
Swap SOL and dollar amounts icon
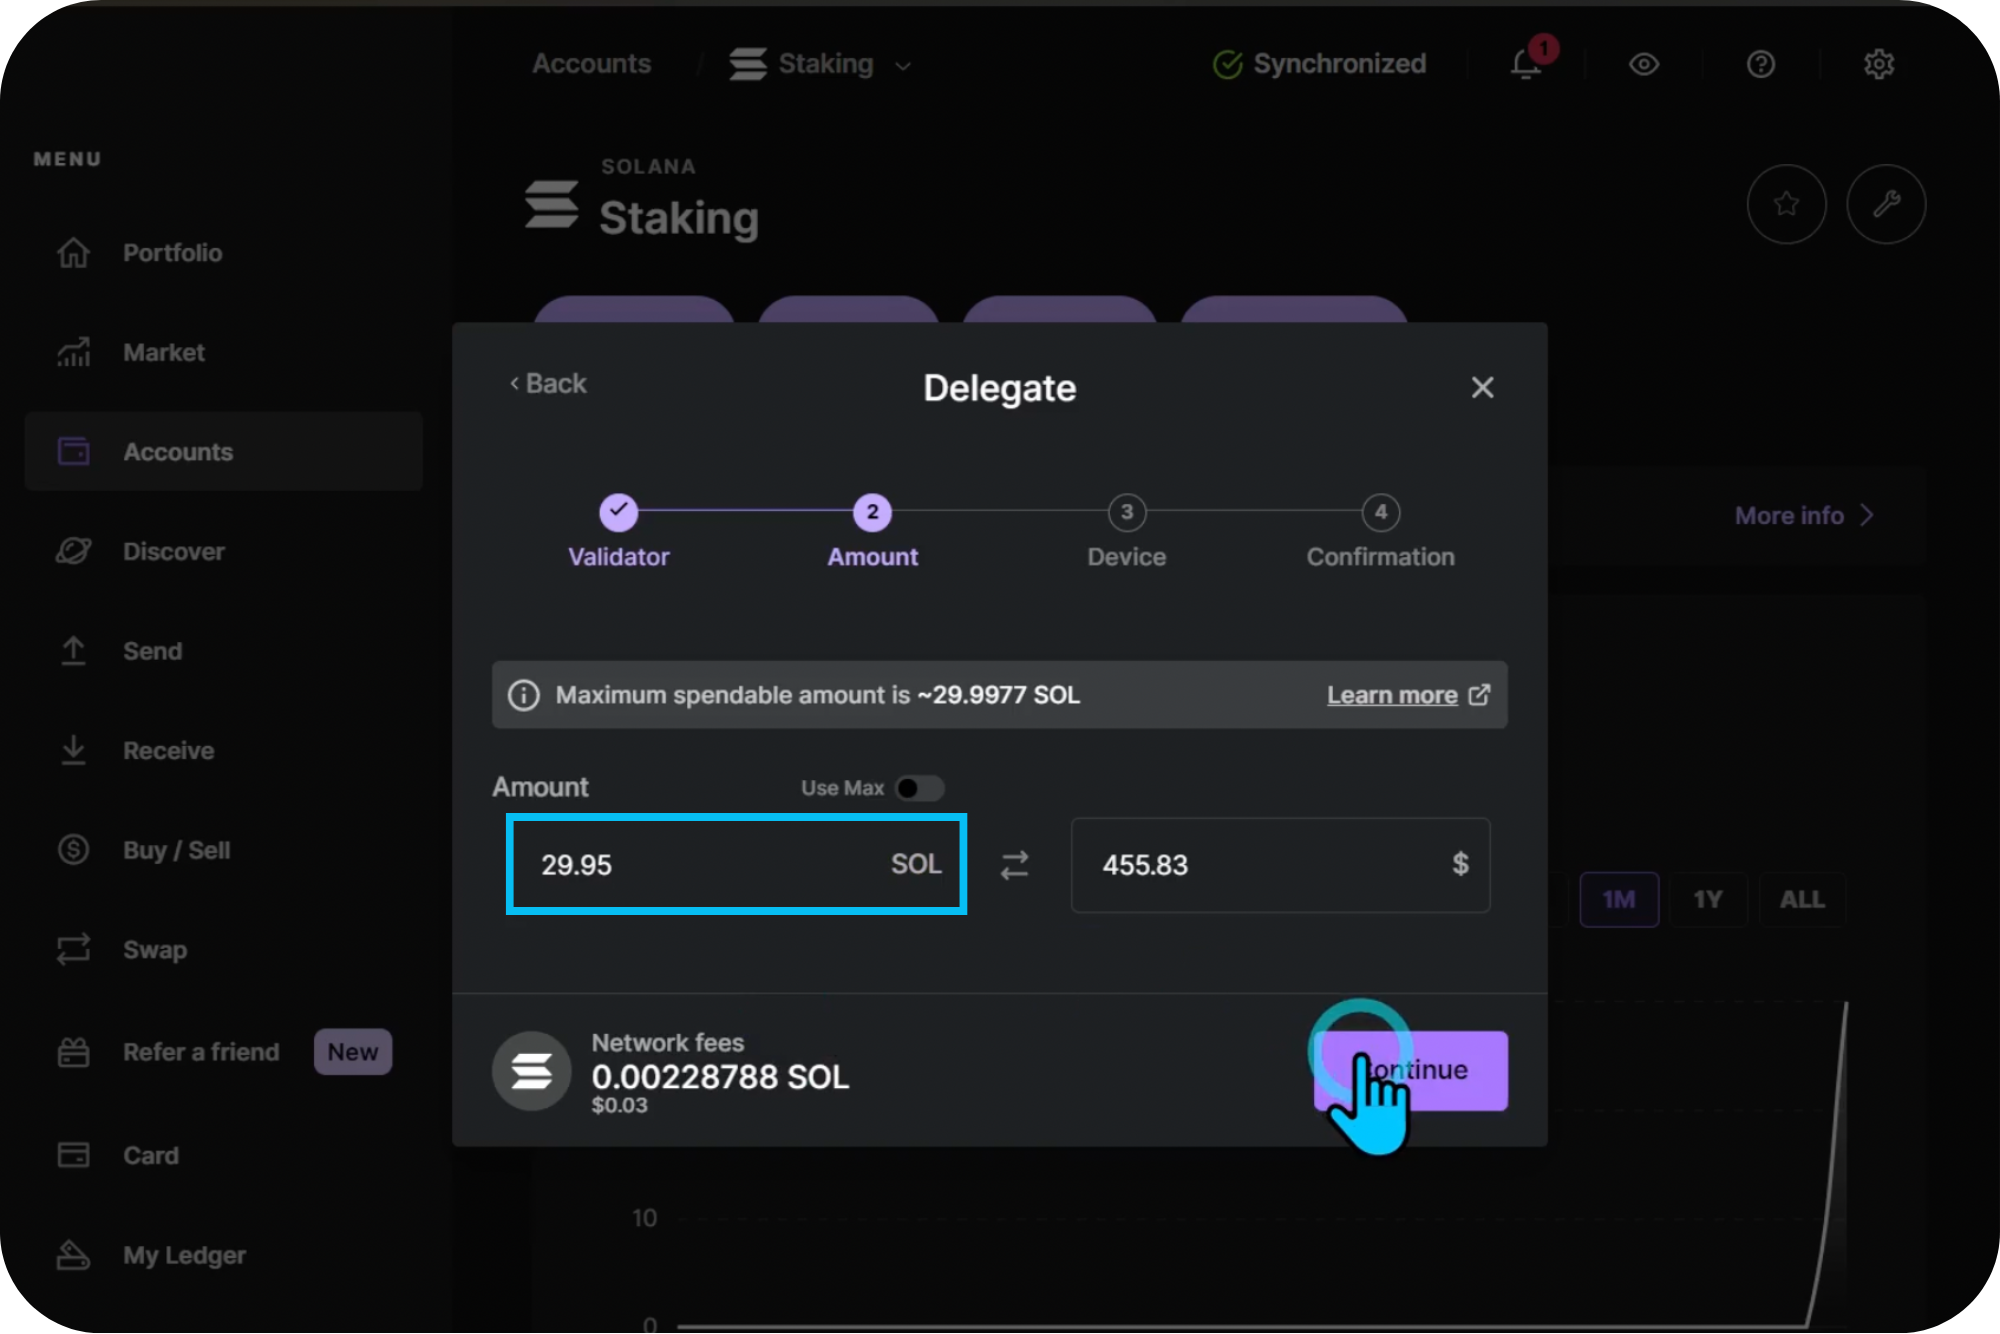(x=1015, y=865)
